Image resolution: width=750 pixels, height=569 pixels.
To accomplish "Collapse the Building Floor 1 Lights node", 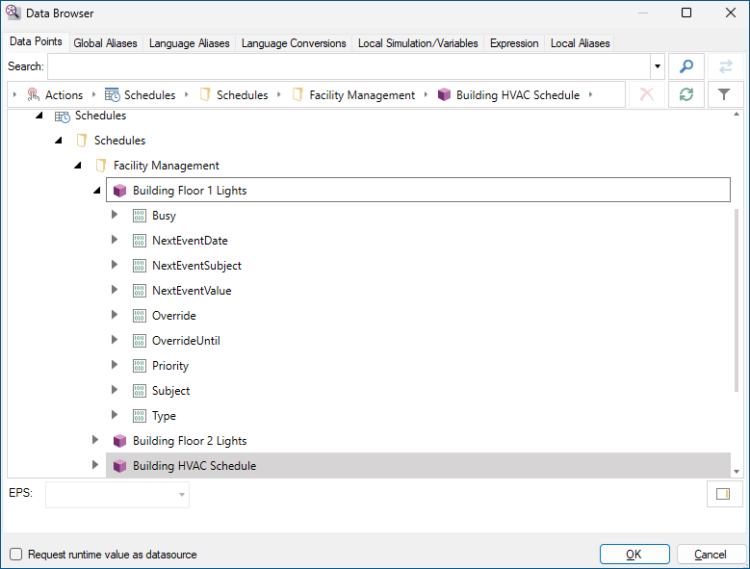I will [x=96, y=190].
